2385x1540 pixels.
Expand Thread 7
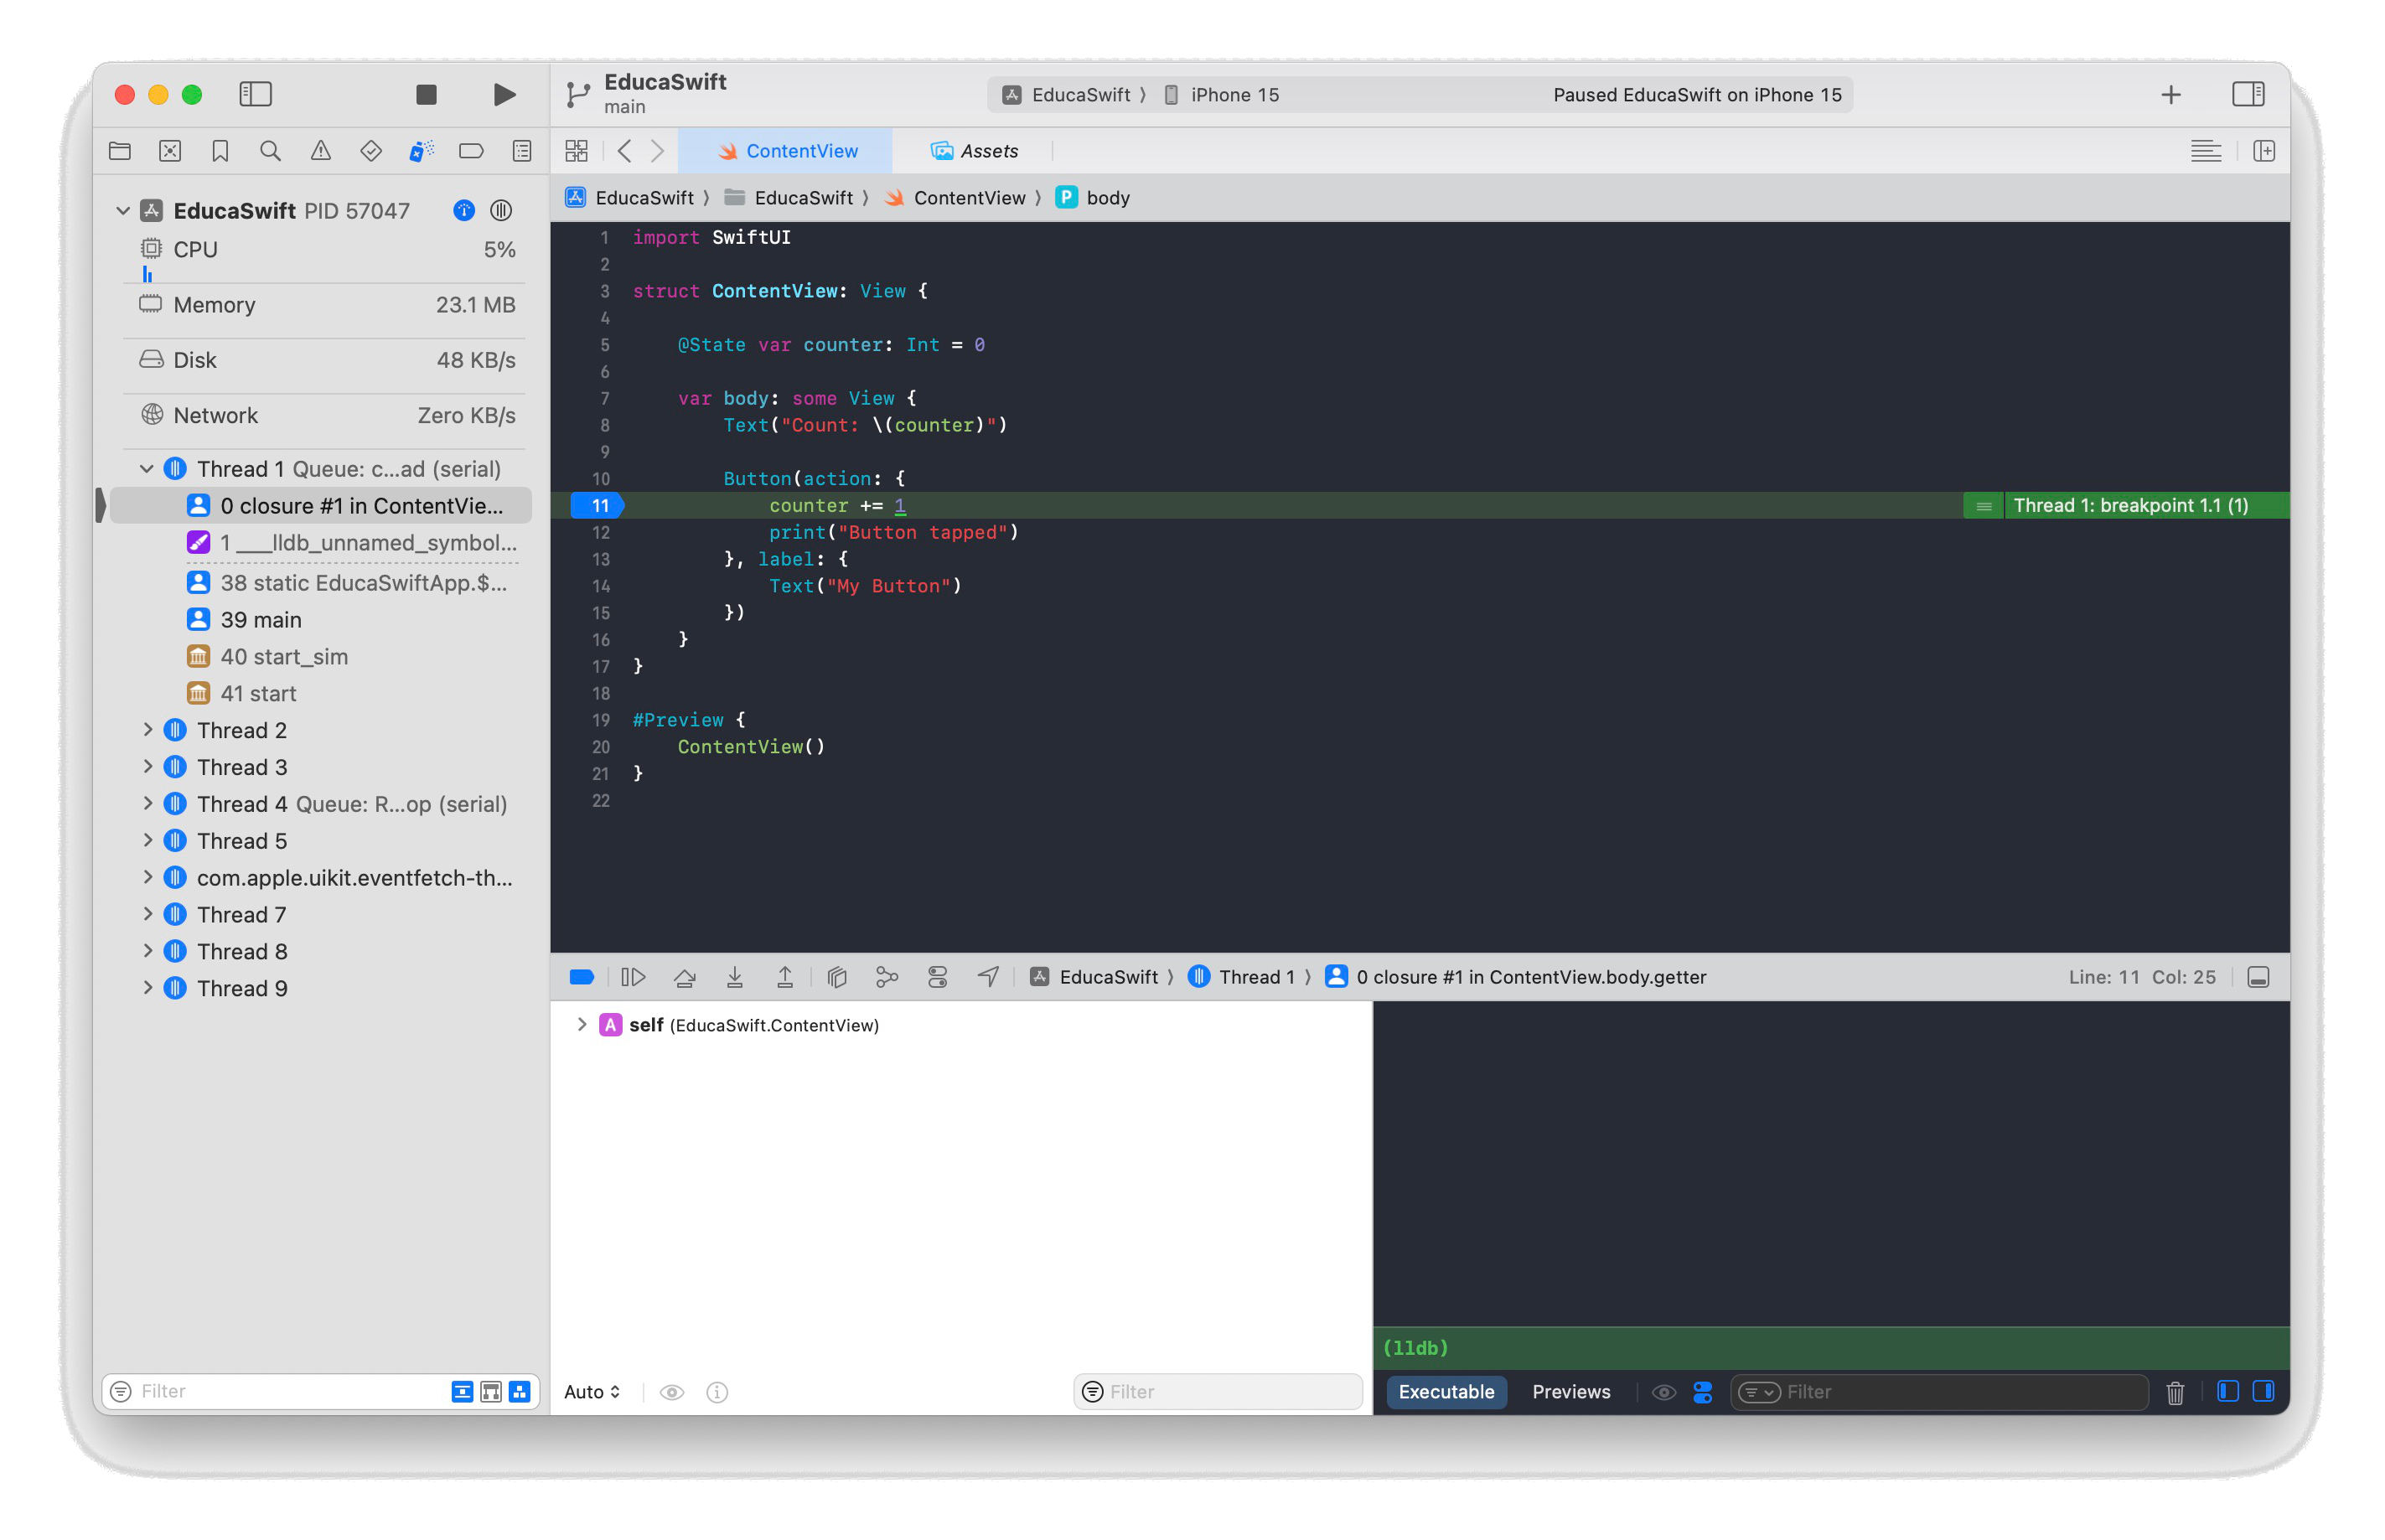(147, 915)
